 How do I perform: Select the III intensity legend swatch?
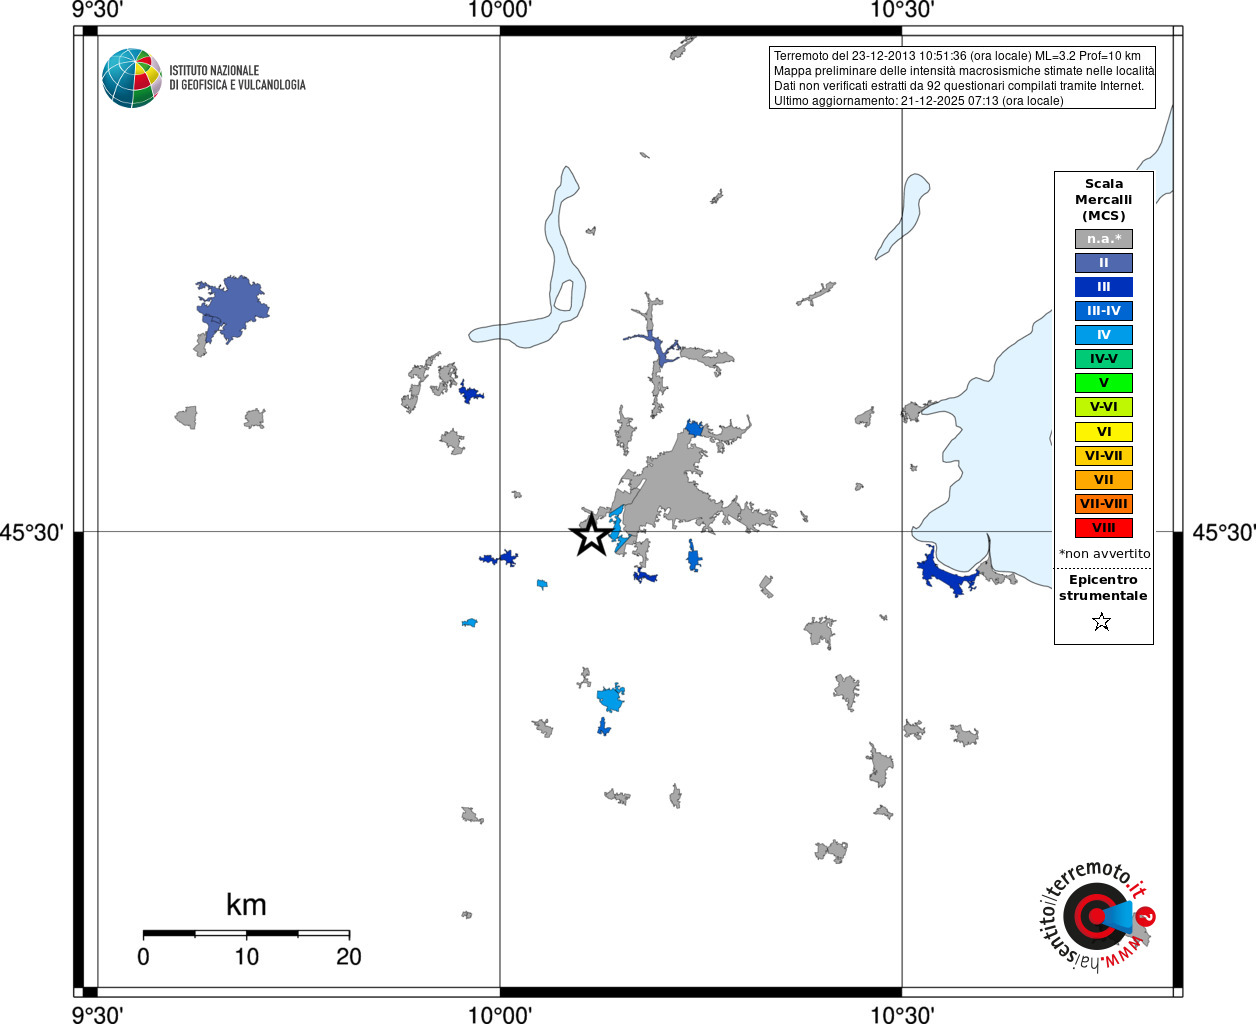tap(1104, 287)
